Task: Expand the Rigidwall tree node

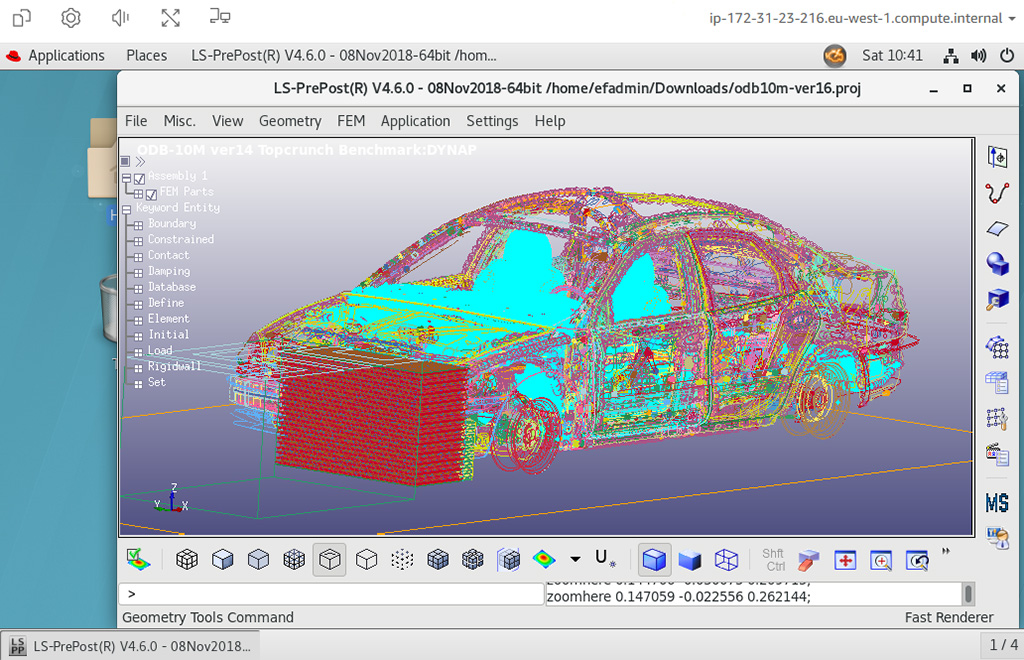Action: click(137, 367)
